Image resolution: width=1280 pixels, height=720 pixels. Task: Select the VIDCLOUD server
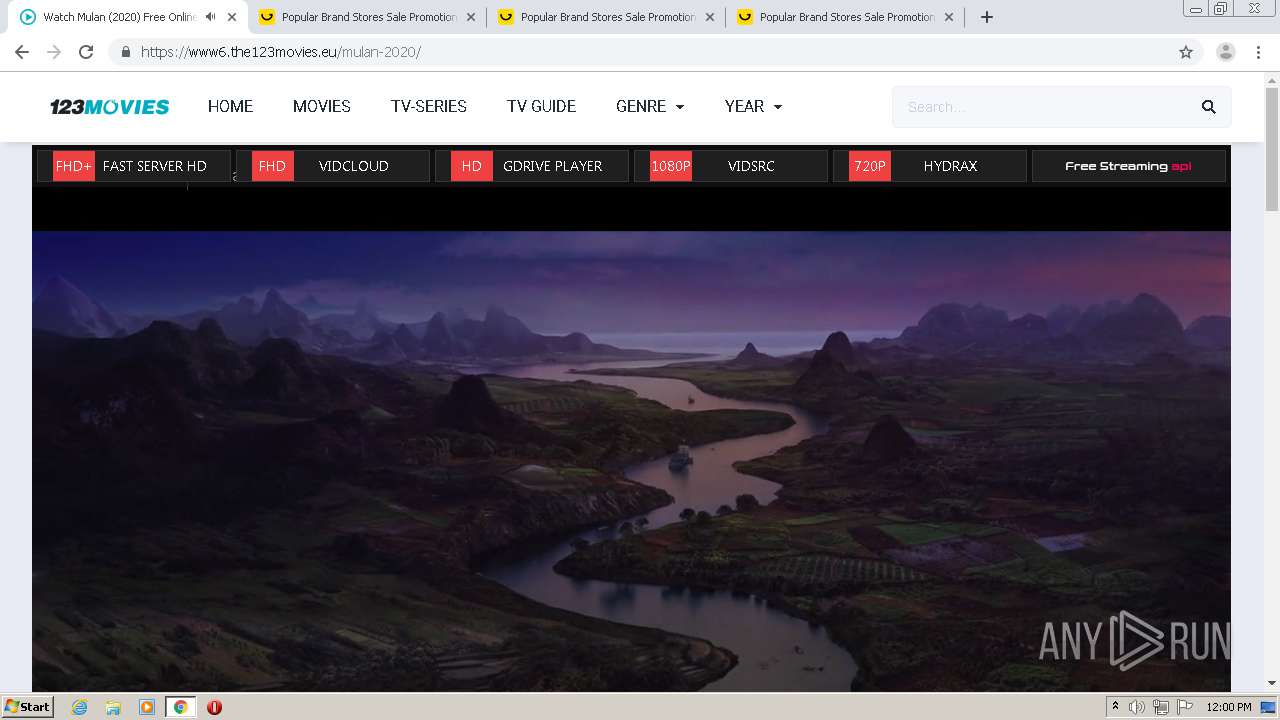(x=332, y=166)
